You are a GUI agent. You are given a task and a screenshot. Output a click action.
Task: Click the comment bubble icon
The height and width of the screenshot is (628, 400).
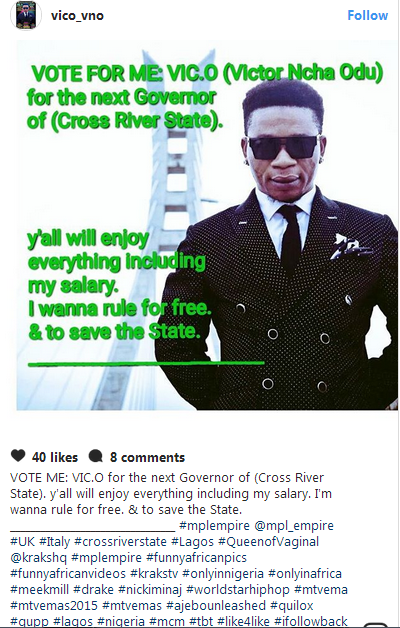(96, 456)
